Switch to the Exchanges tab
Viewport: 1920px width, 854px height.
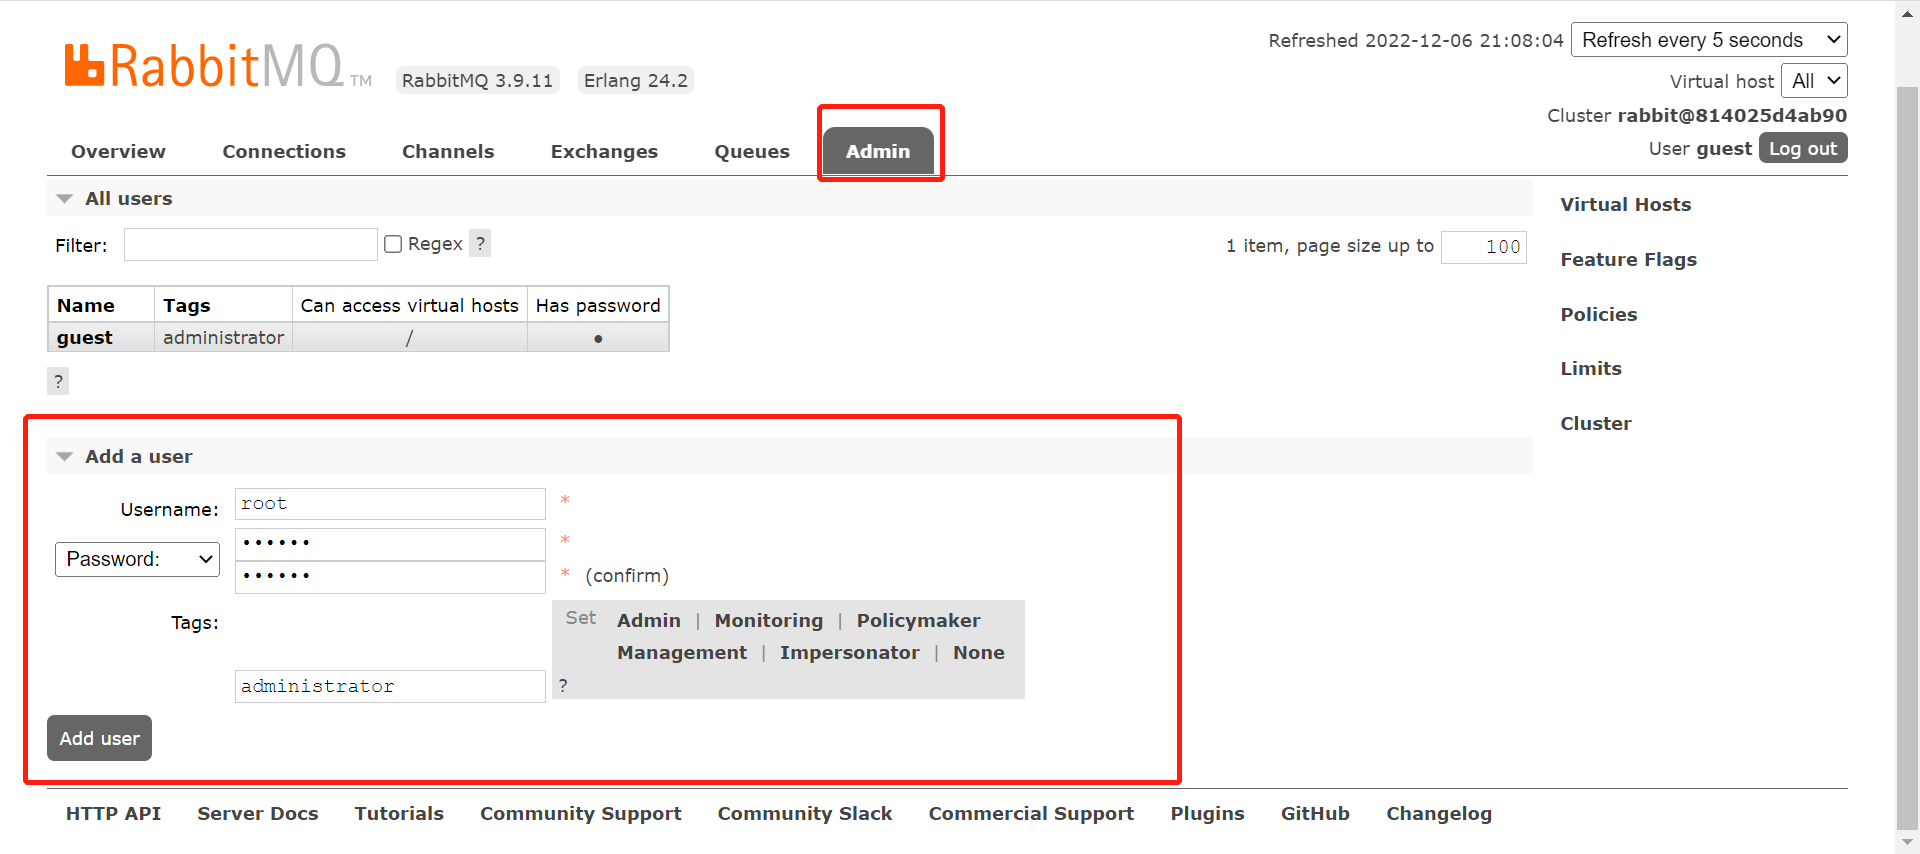tap(604, 152)
